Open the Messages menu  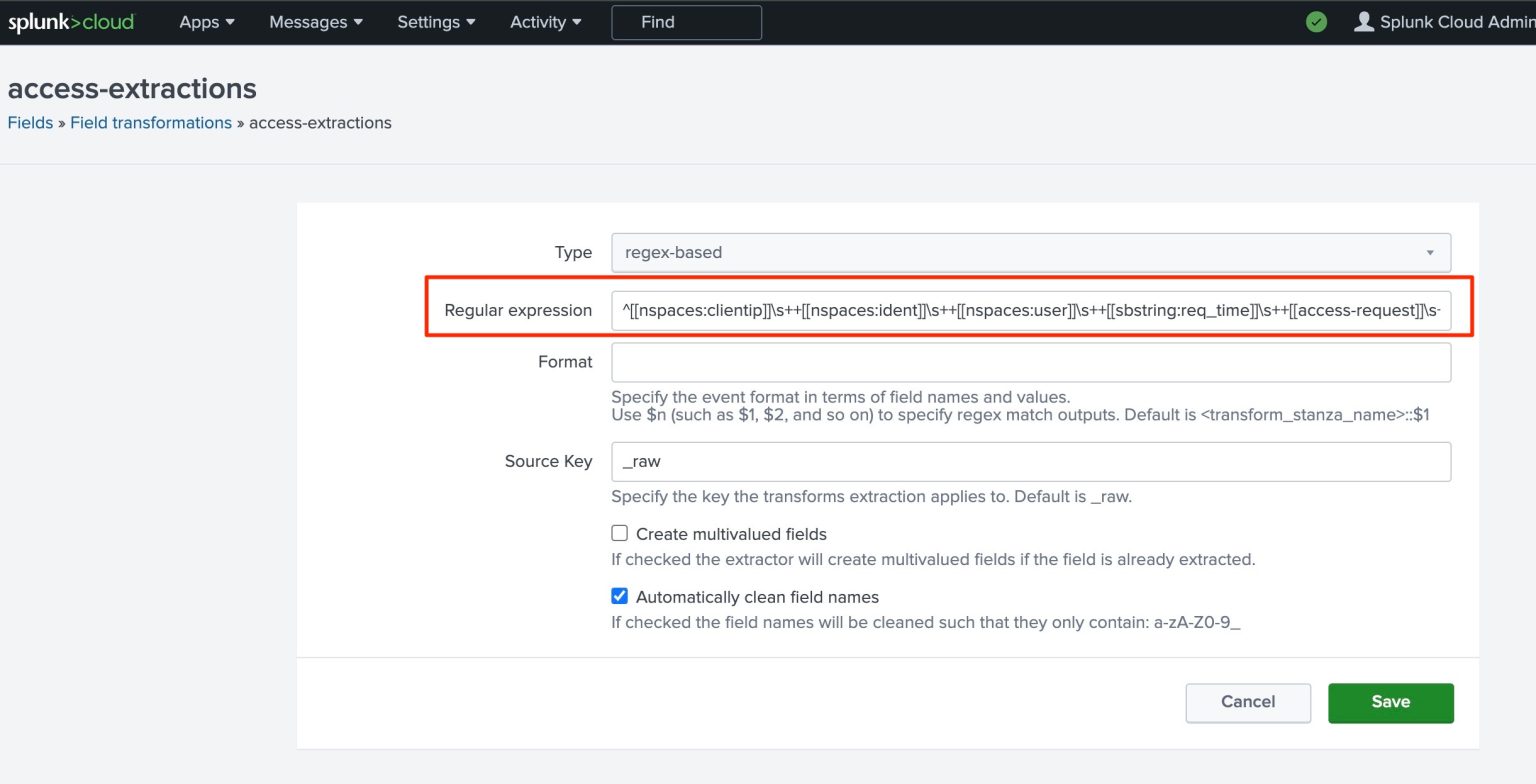click(314, 22)
